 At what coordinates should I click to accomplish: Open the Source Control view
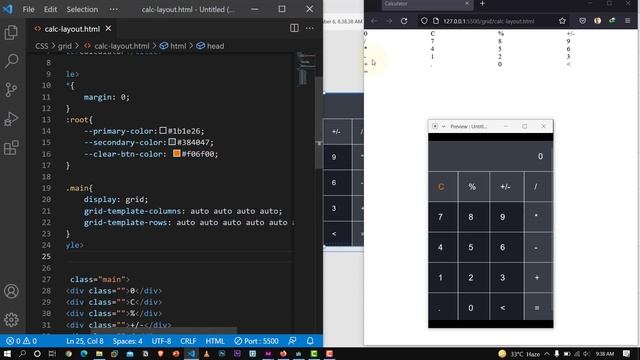(x=11, y=90)
